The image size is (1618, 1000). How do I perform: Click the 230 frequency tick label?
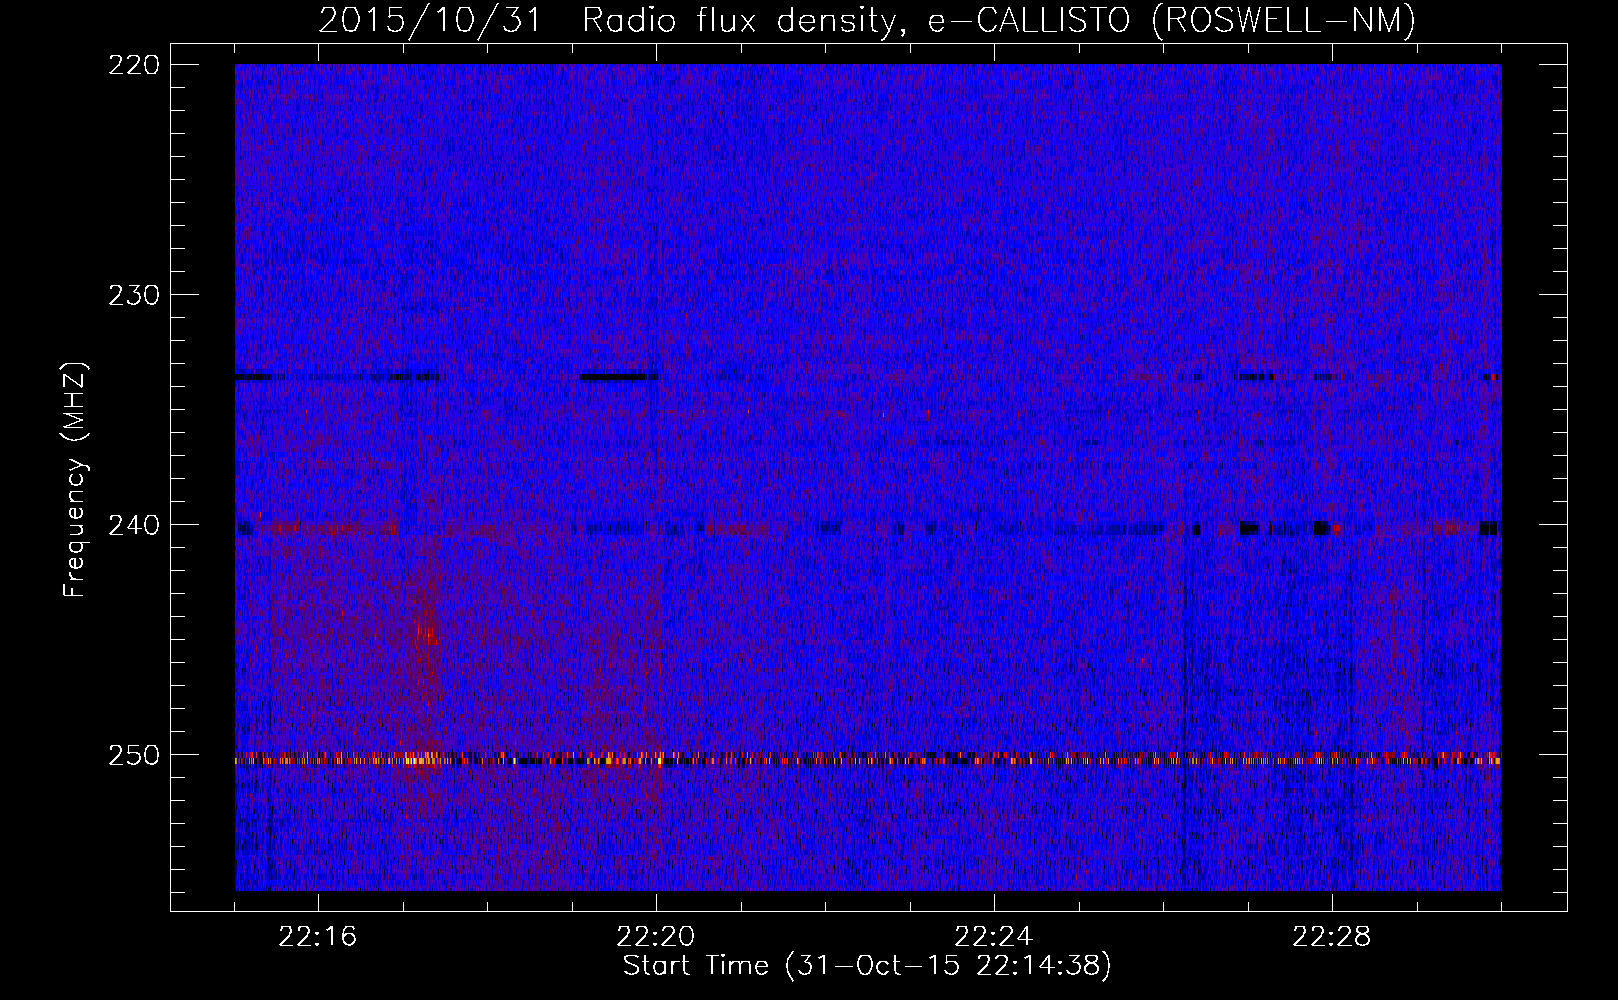[x=134, y=295]
